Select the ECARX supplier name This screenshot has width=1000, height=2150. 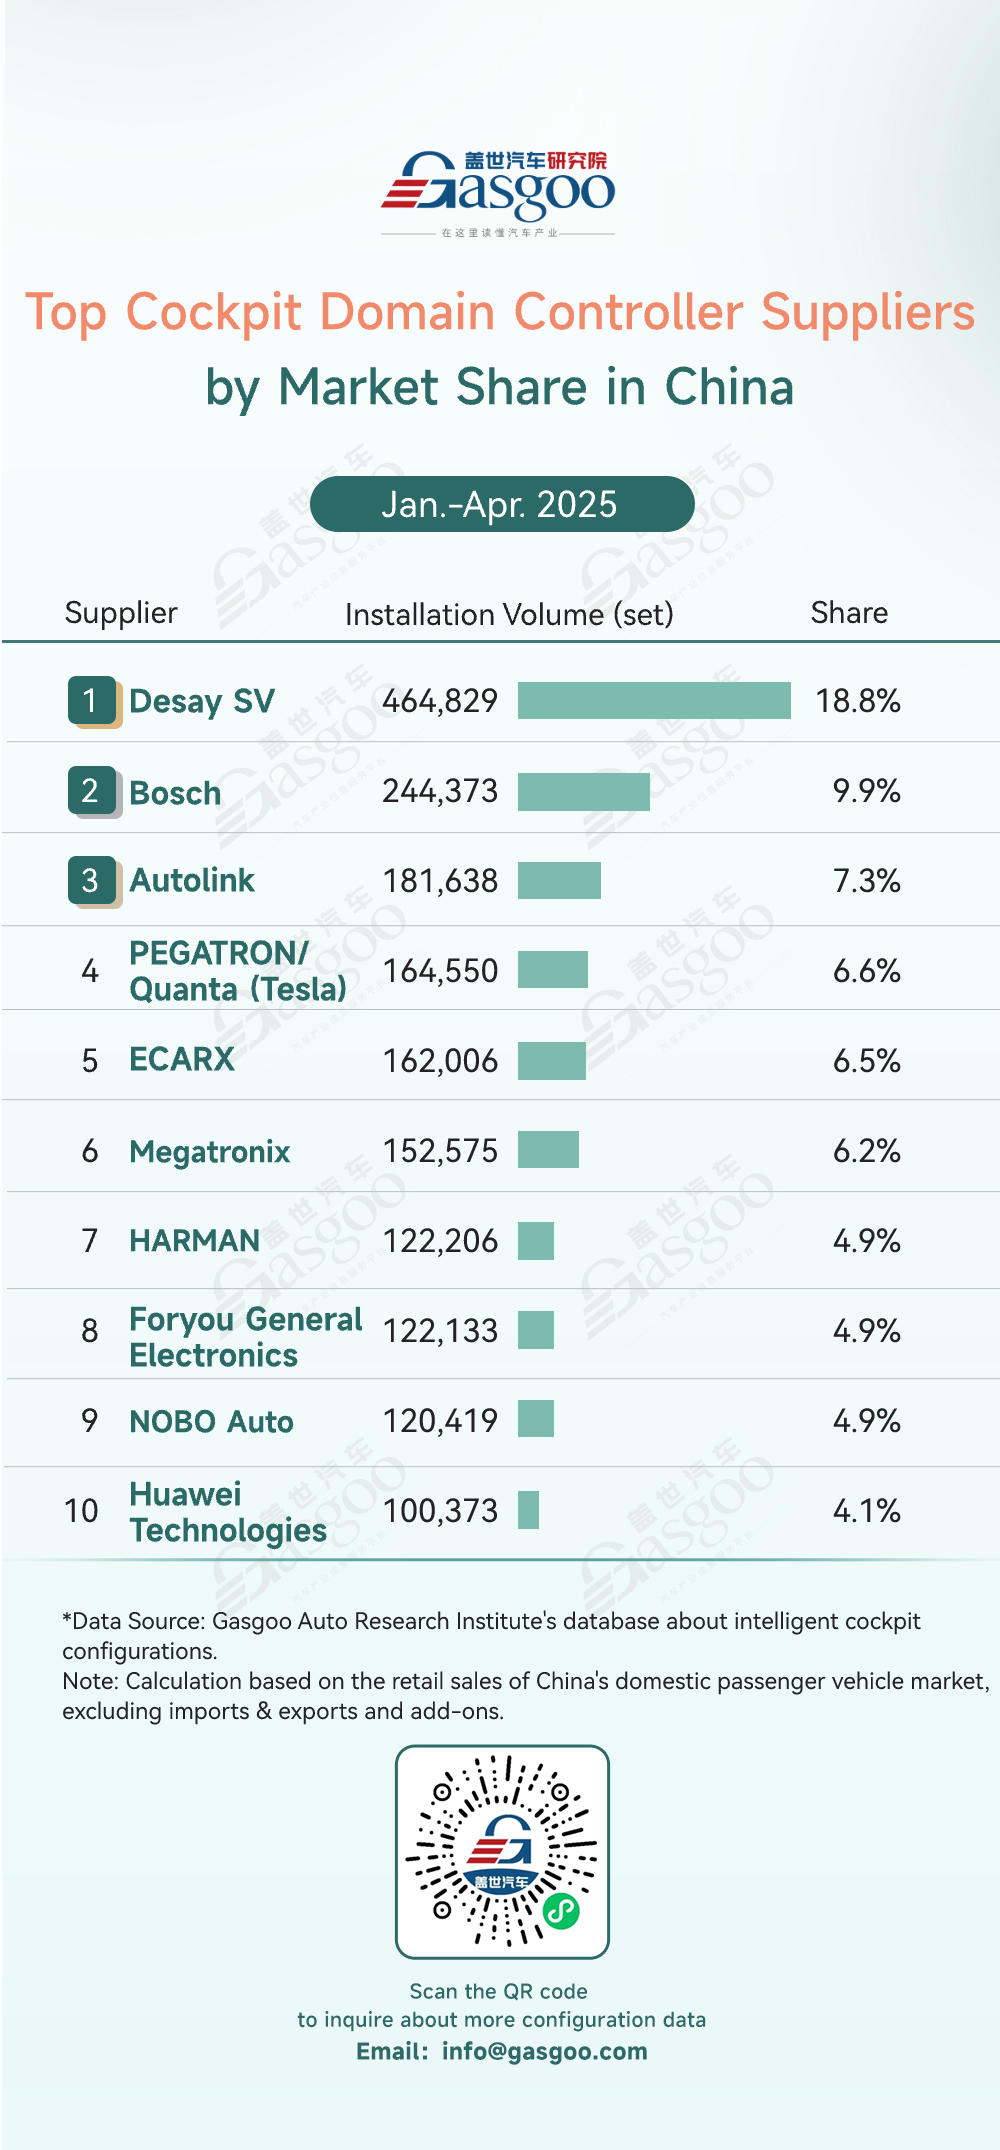coord(182,1059)
